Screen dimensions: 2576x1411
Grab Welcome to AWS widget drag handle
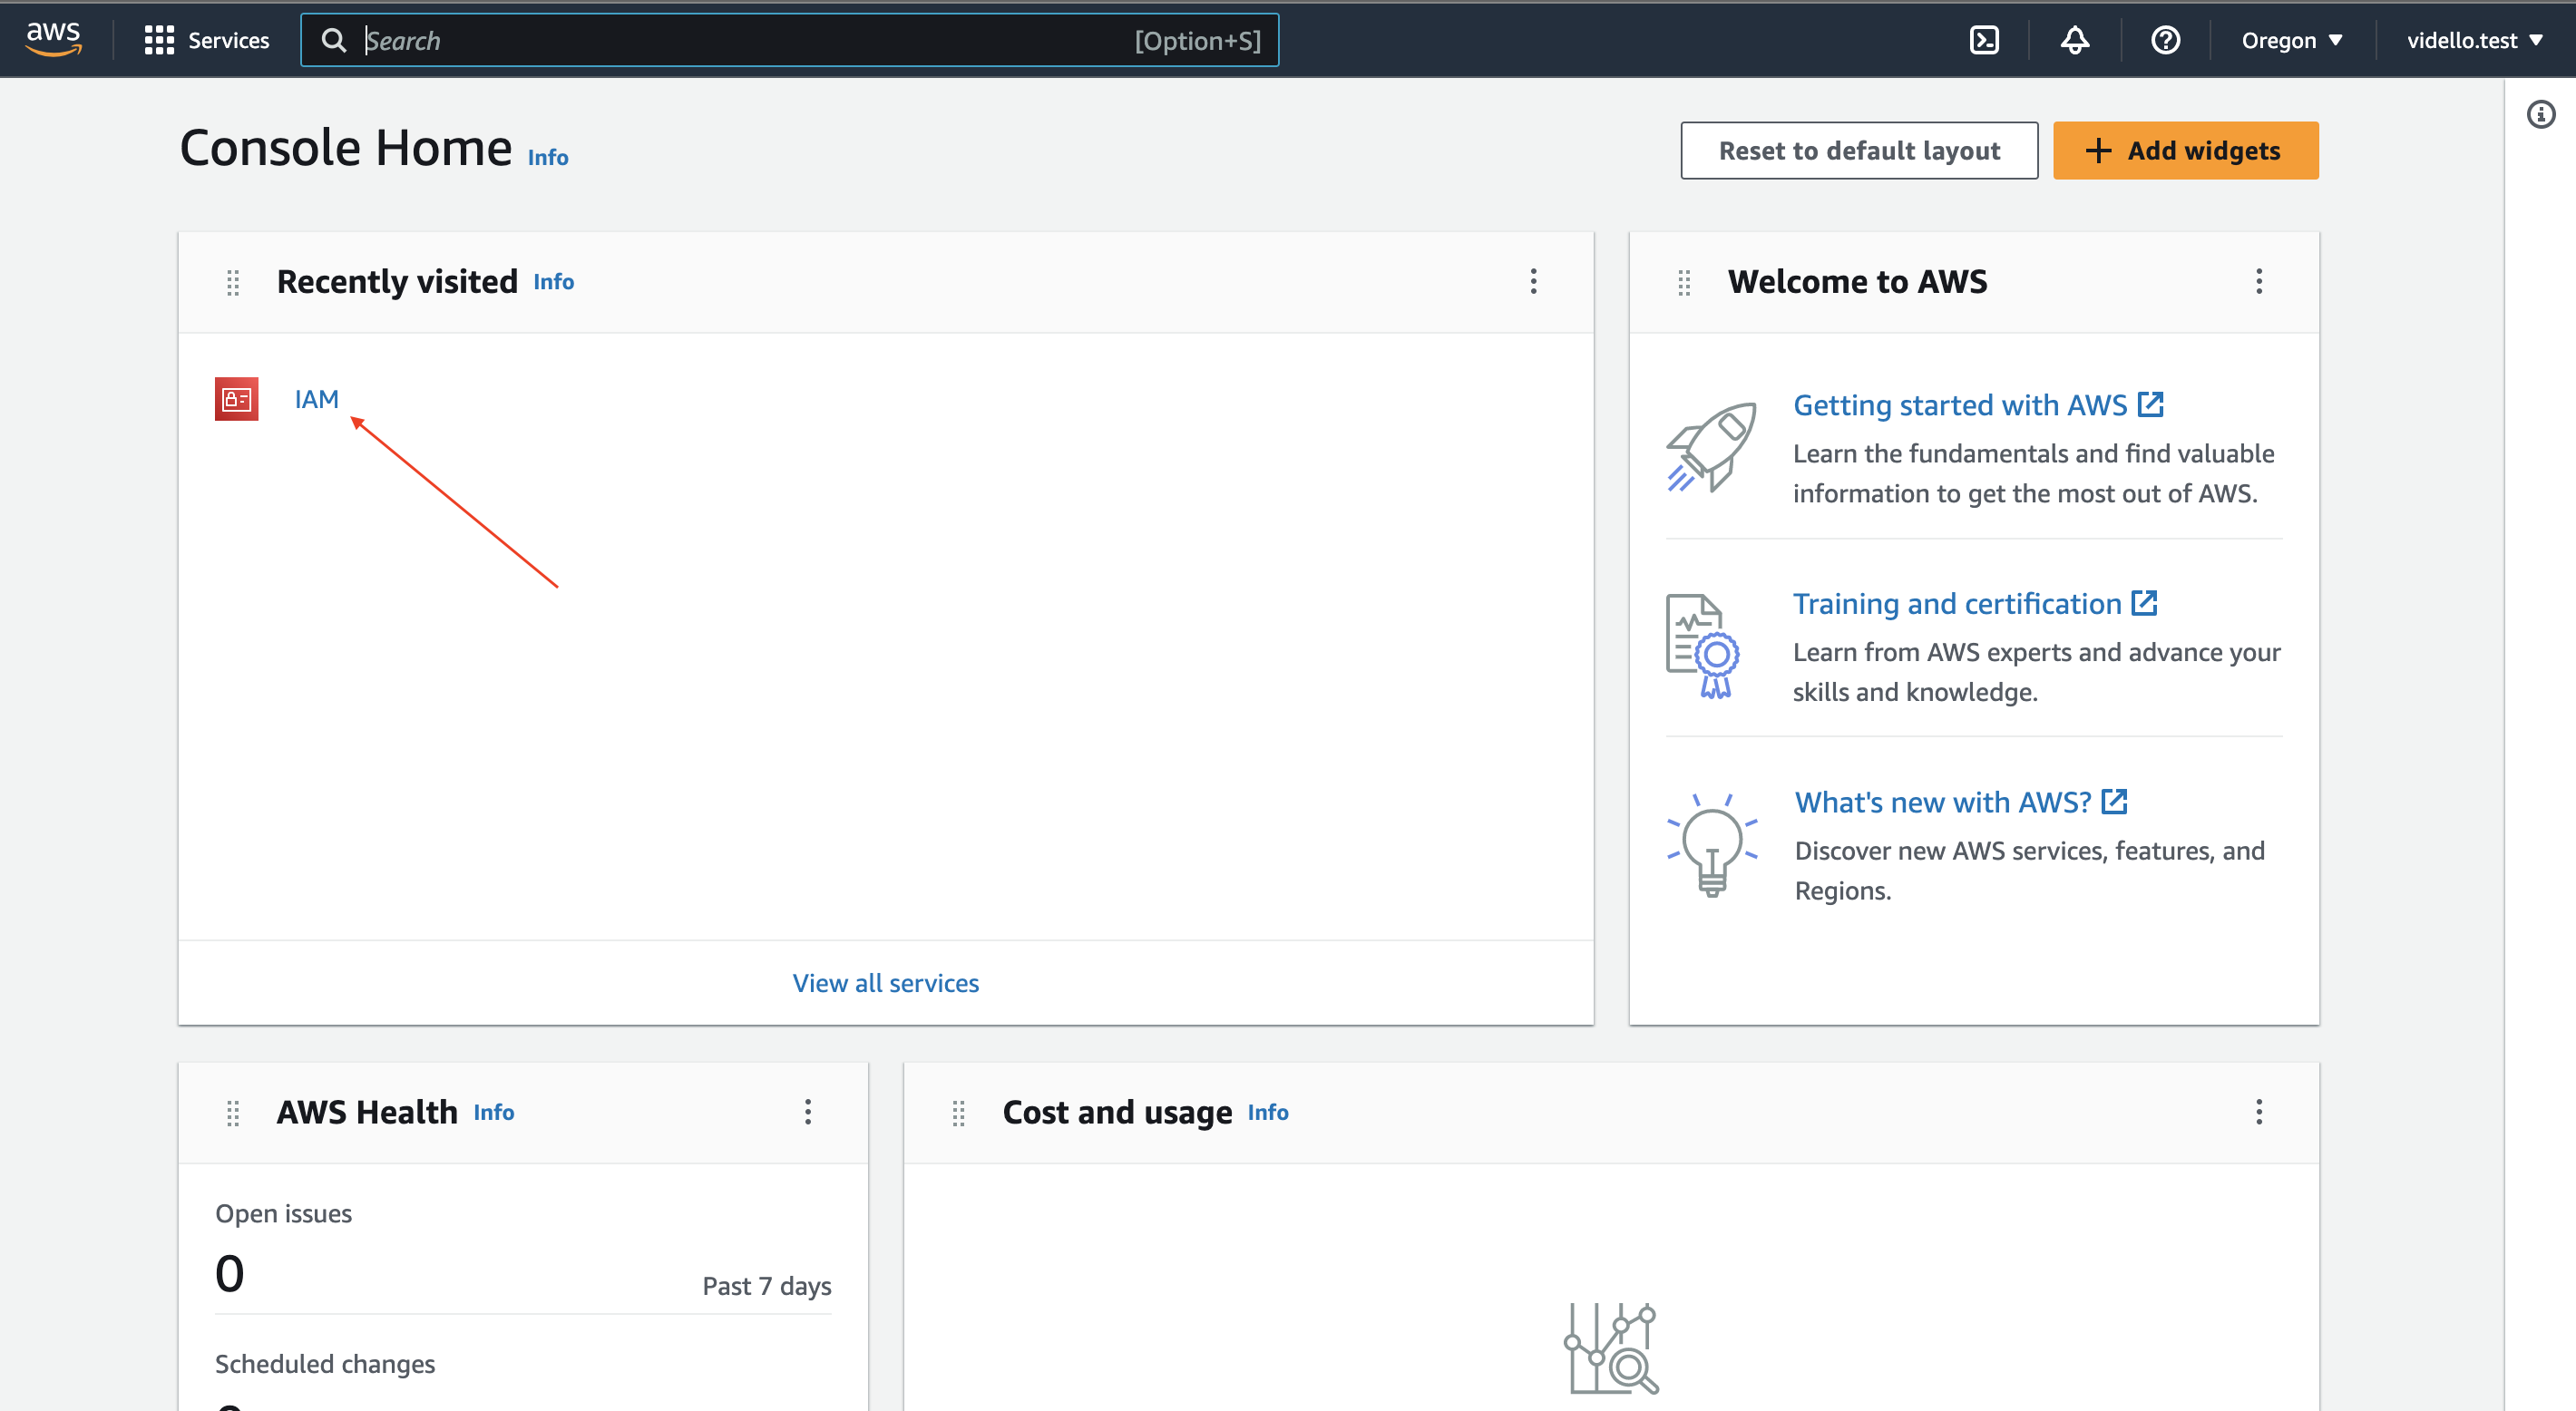[x=1684, y=282]
